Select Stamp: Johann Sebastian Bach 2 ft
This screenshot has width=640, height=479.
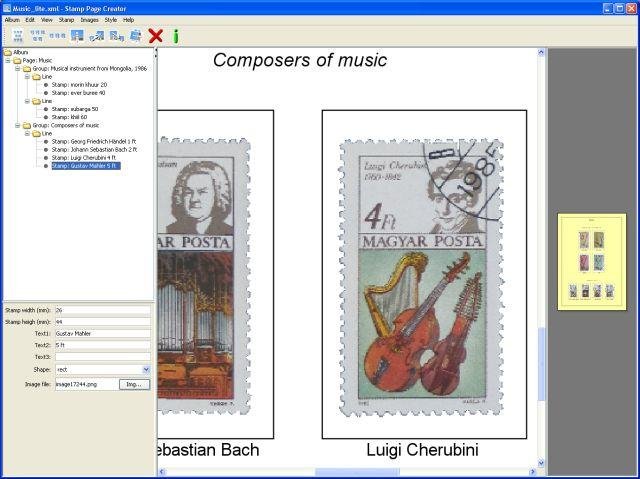coord(94,150)
